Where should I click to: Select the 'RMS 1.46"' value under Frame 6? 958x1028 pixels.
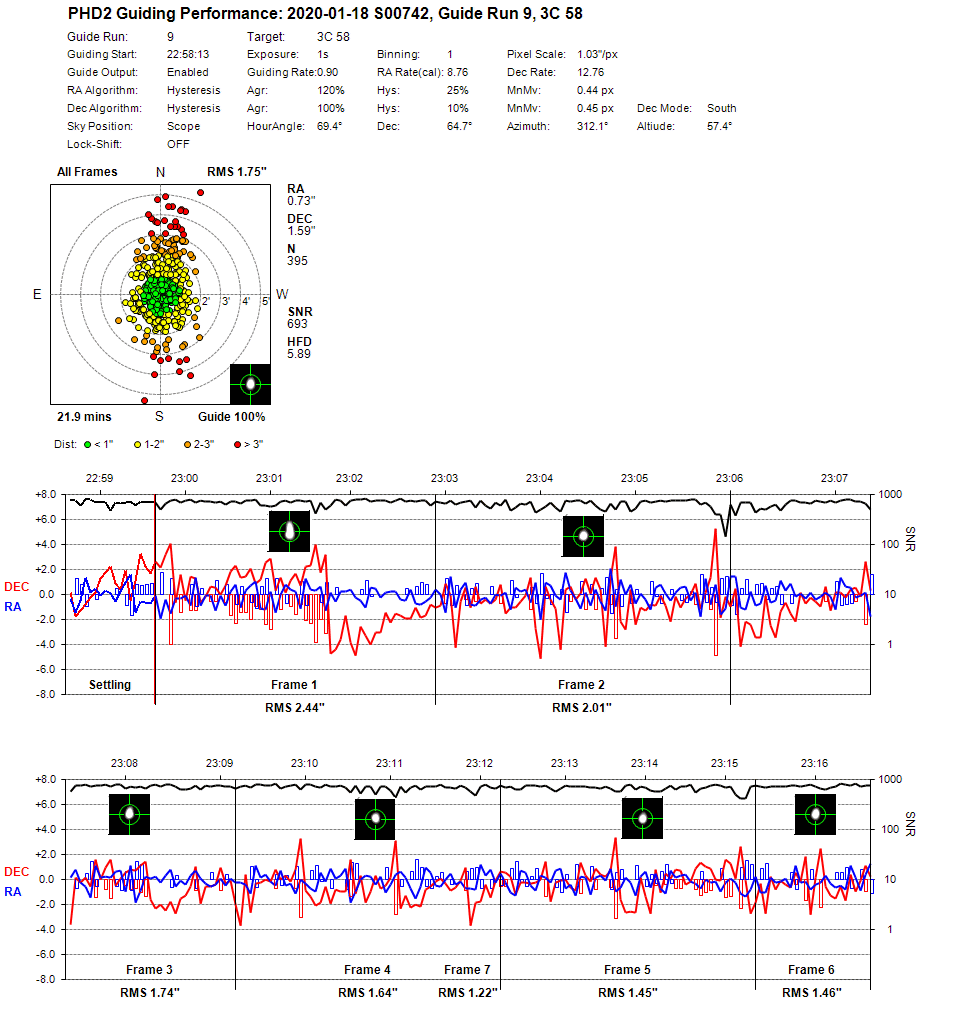(812, 993)
